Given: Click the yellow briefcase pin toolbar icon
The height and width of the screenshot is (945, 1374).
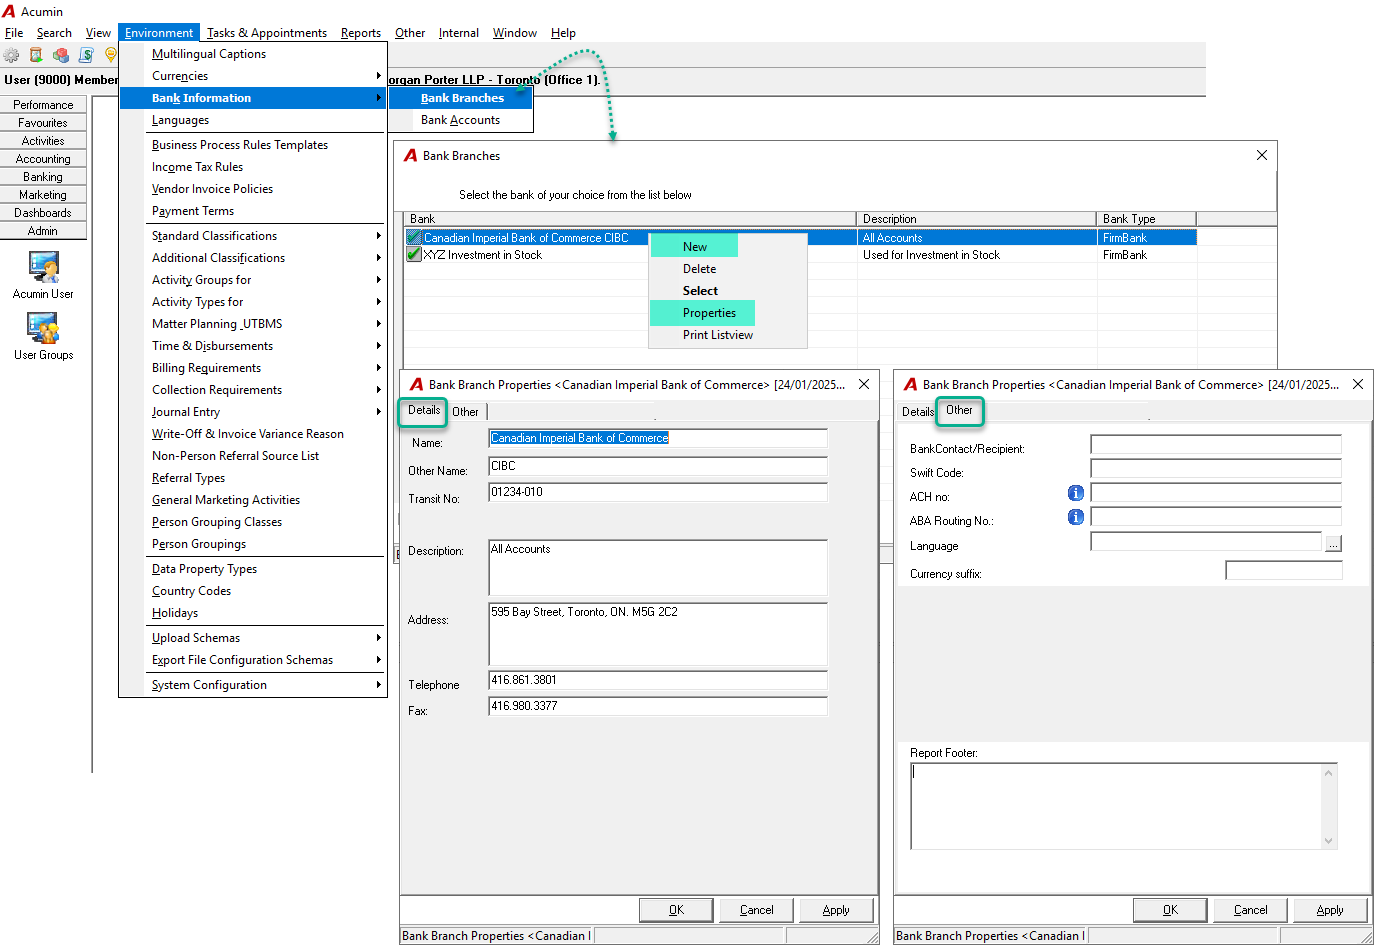Looking at the screenshot, I should click(x=110, y=55).
